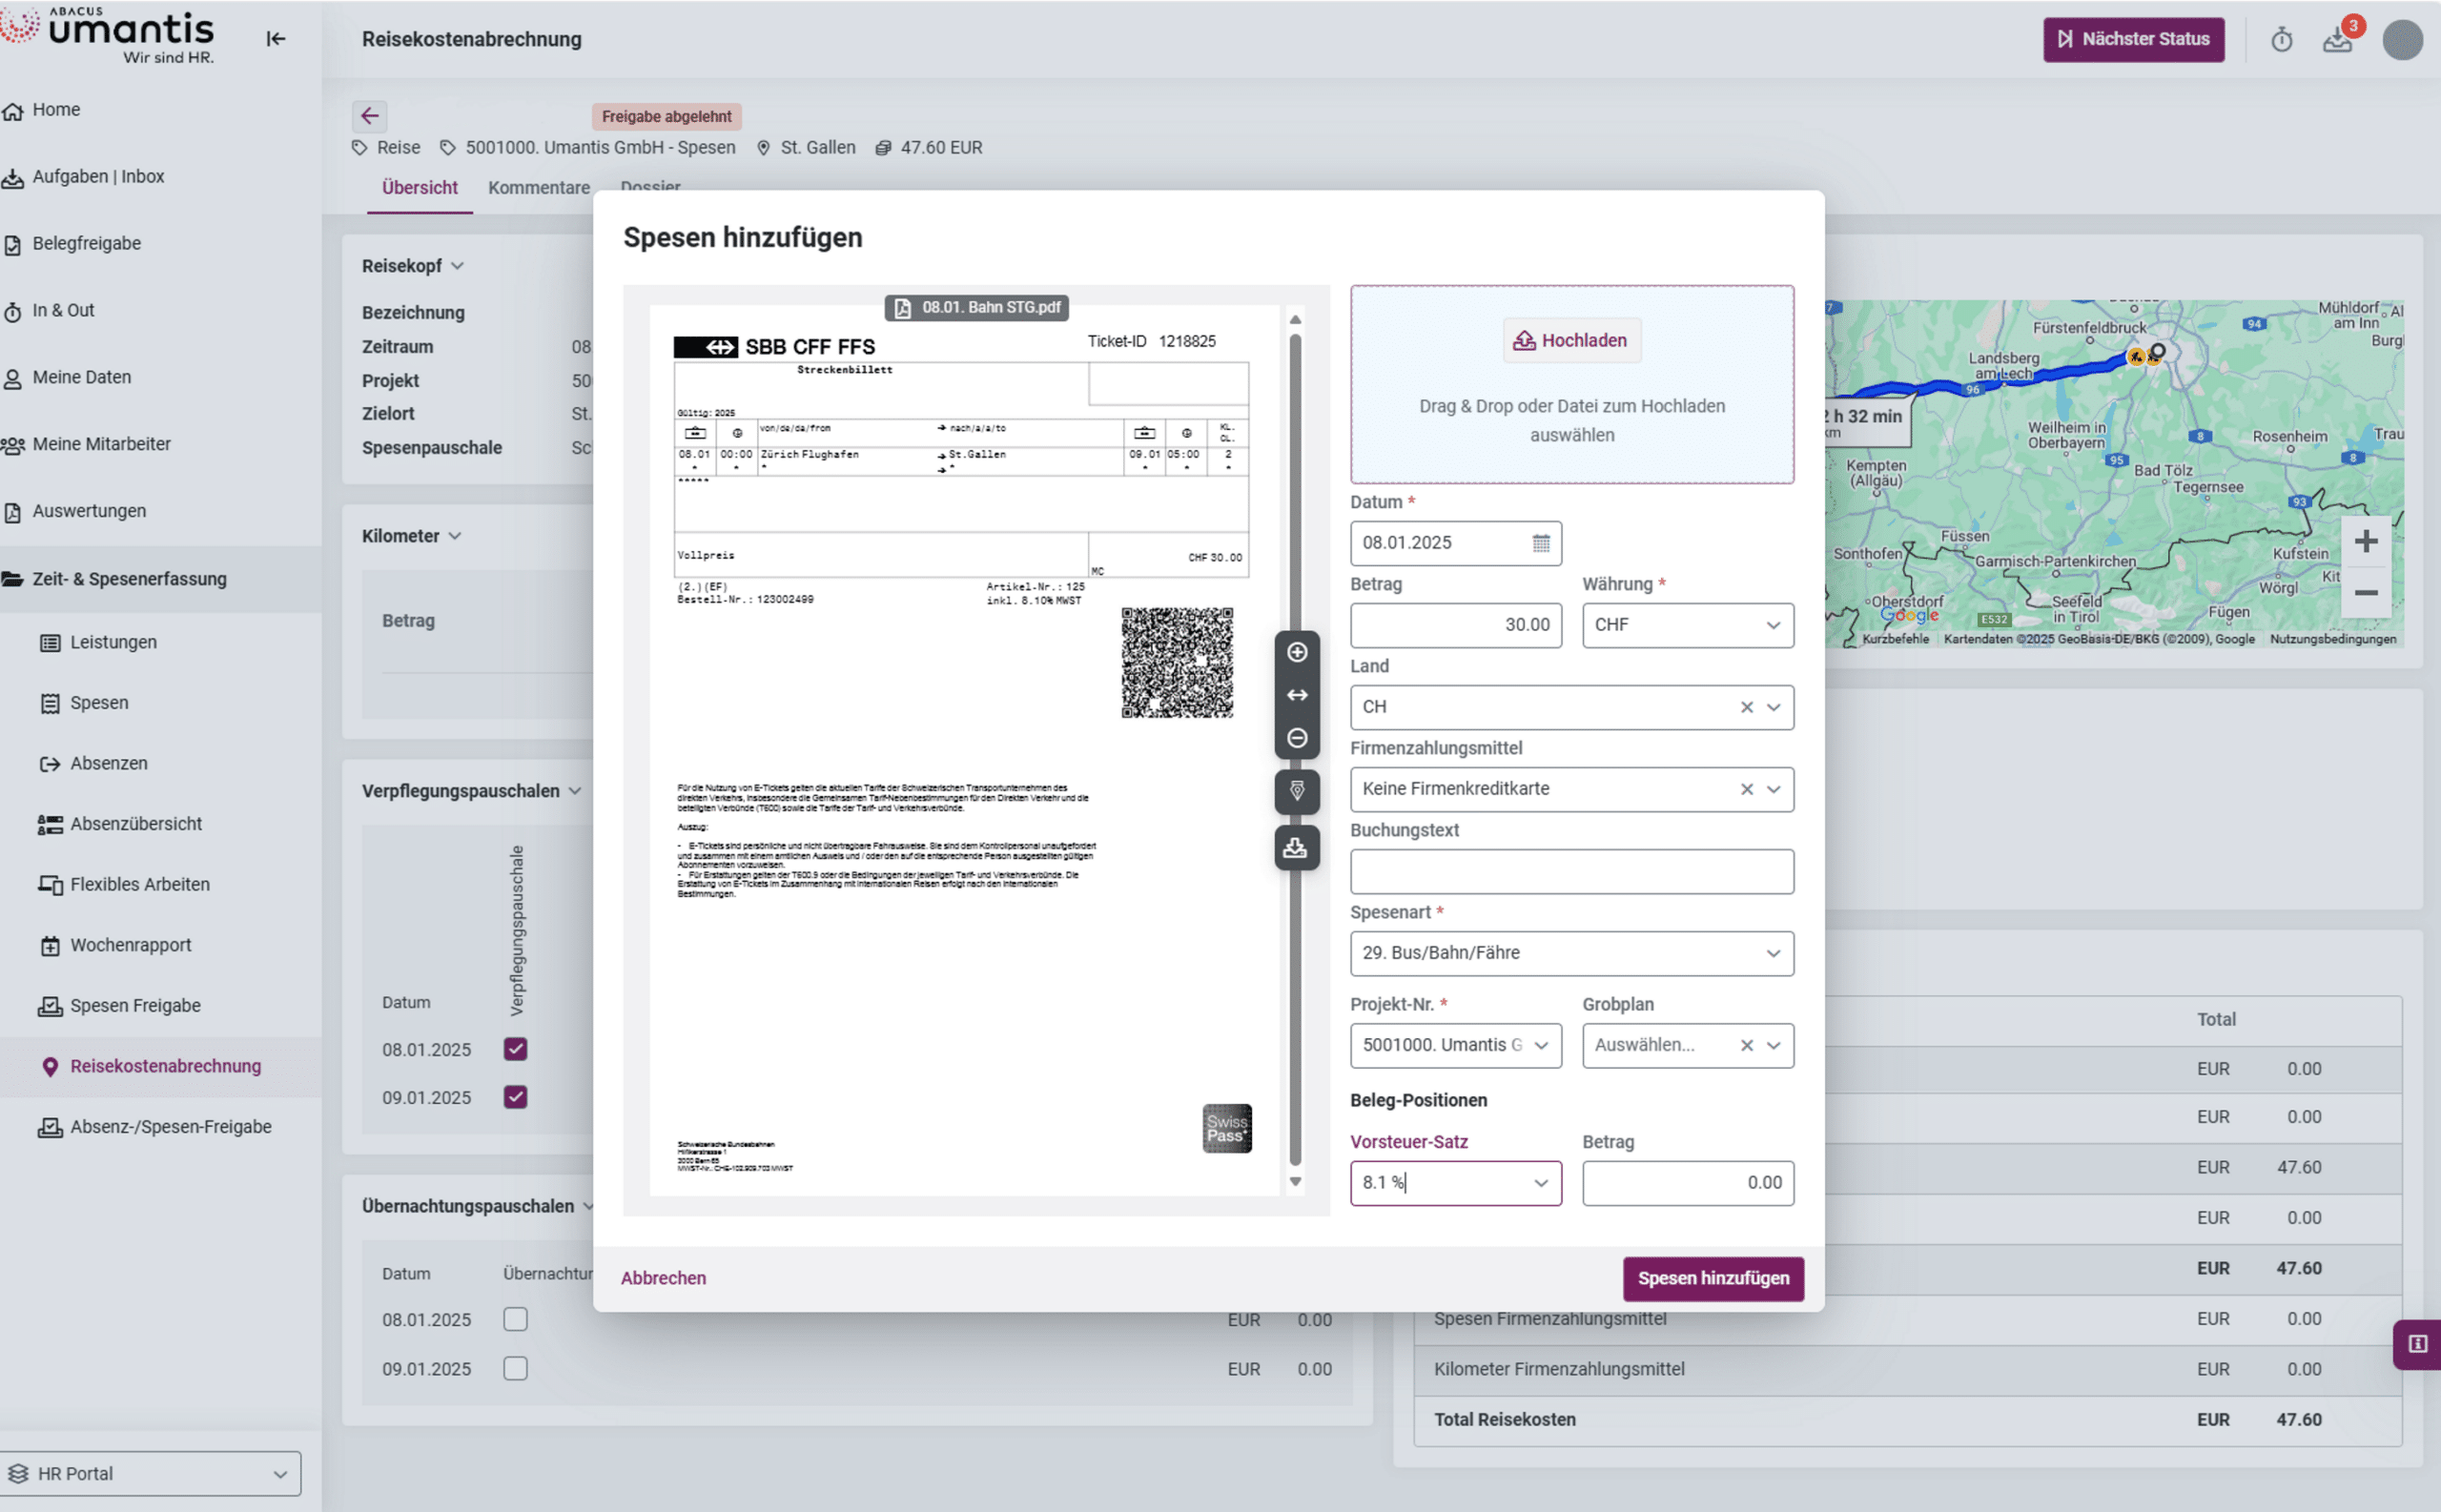Zoom into the map with the plus control
This screenshot has width=2441, height=1512.
2366,541
